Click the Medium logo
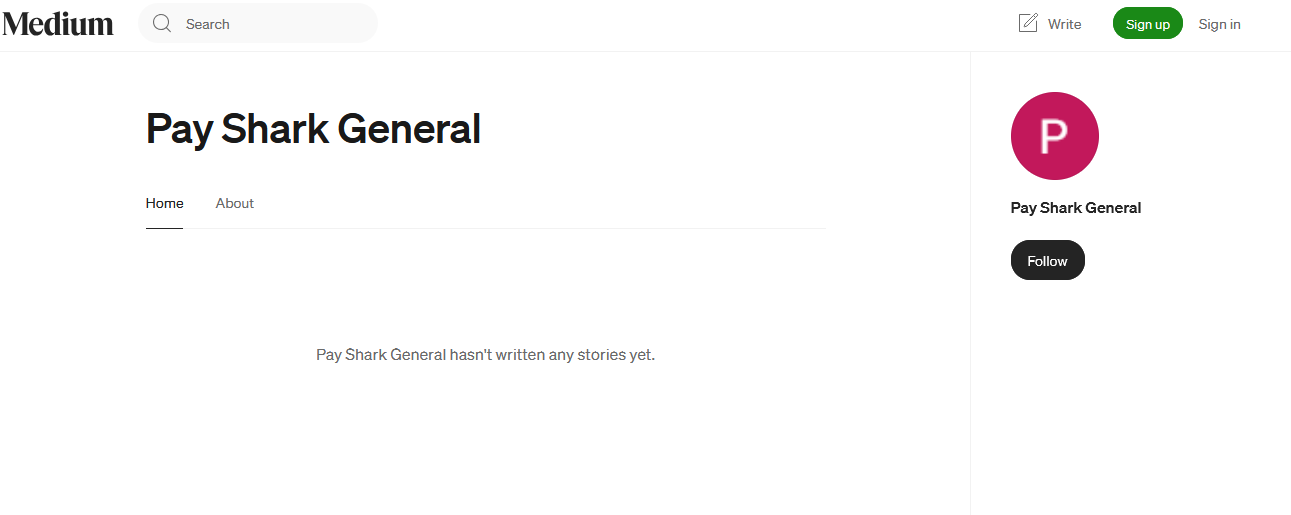The height and width of the screenshot is (515, 1291). click(58, 24)
